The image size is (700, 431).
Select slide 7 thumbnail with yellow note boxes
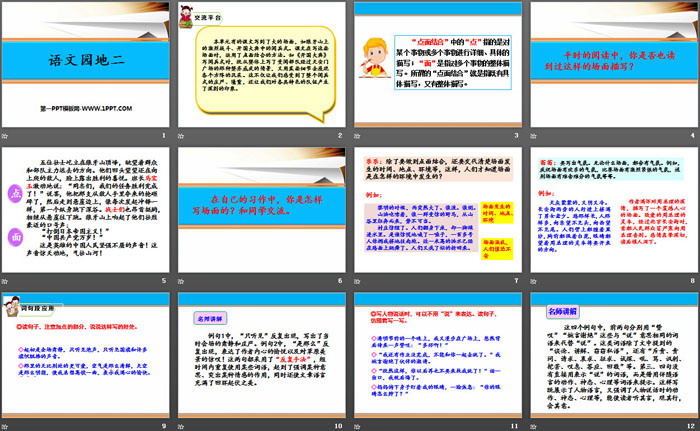438,210
